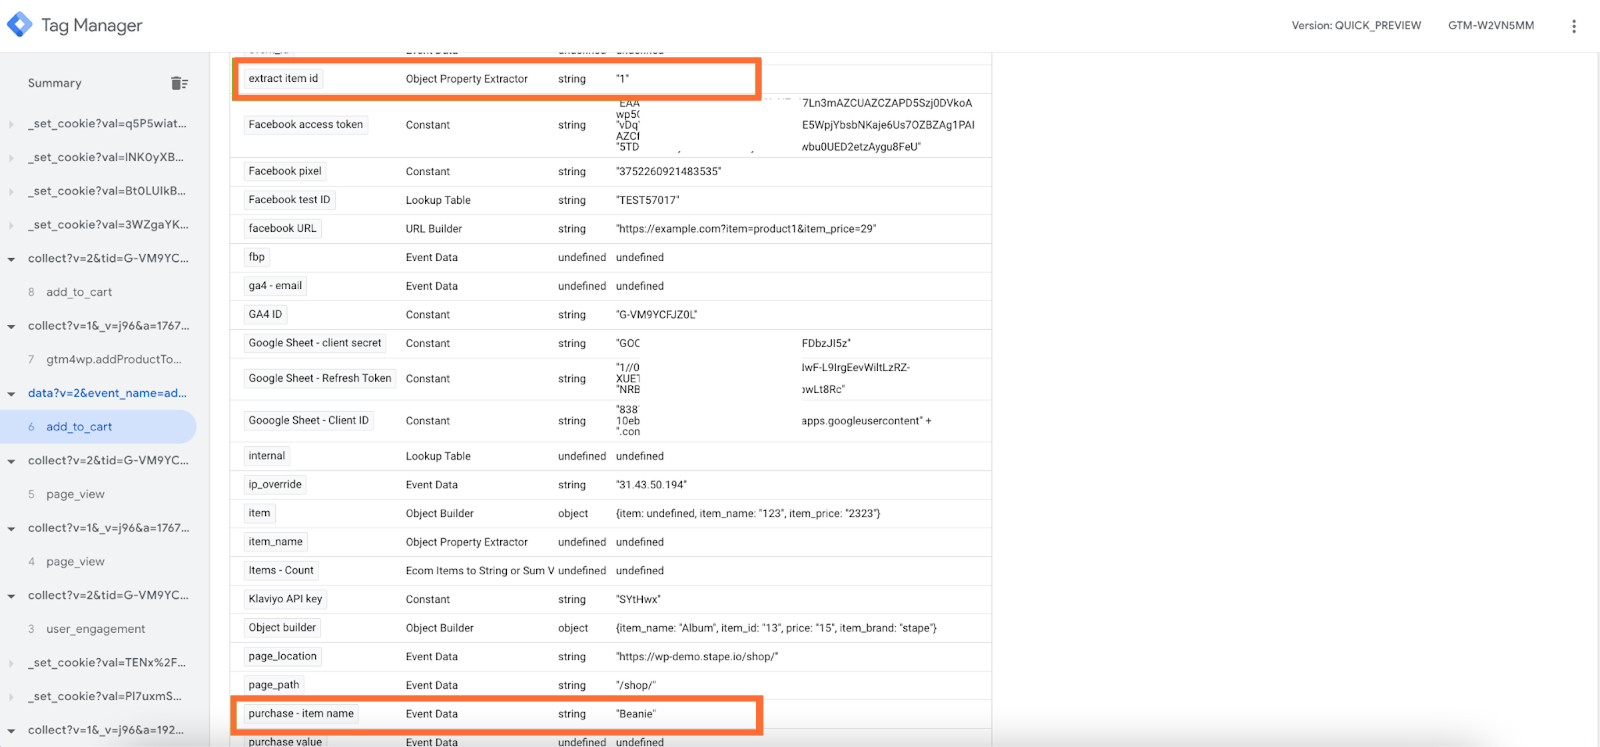This screenshot has width=1600, height=747.
Task: Open the 'internal' variable chip
Action: [x=267, y=456]
